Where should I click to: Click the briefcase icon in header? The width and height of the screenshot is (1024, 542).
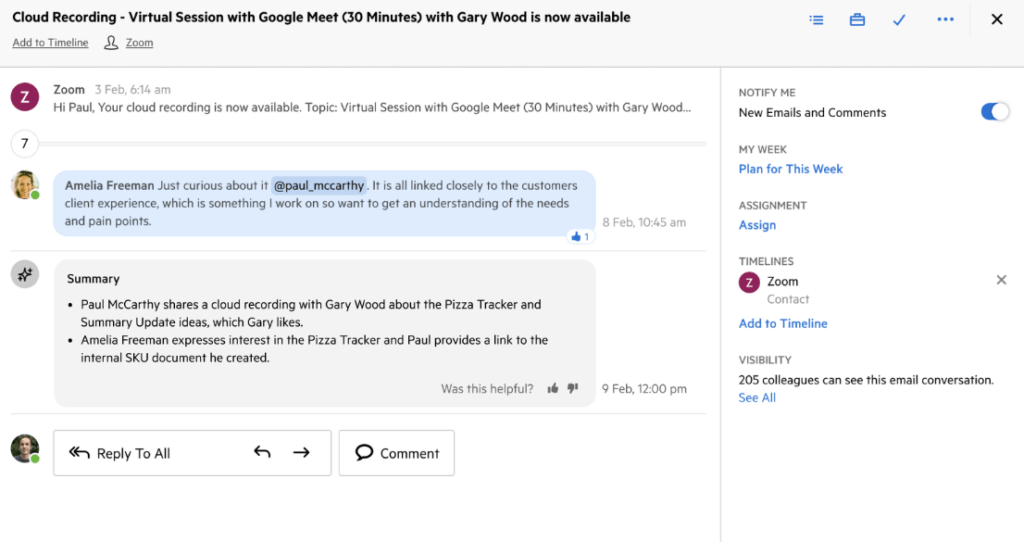coord(857,20)
